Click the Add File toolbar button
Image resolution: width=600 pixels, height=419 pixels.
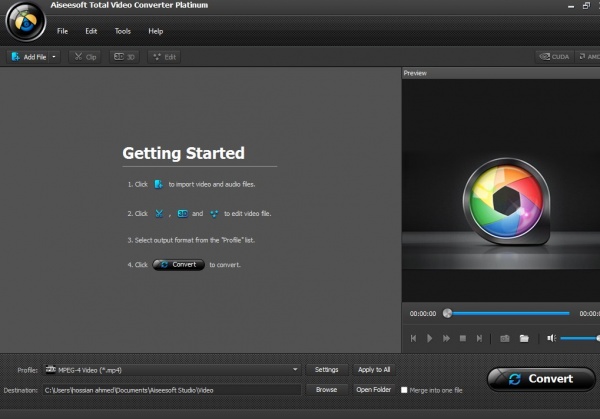[x=28, y=57]
